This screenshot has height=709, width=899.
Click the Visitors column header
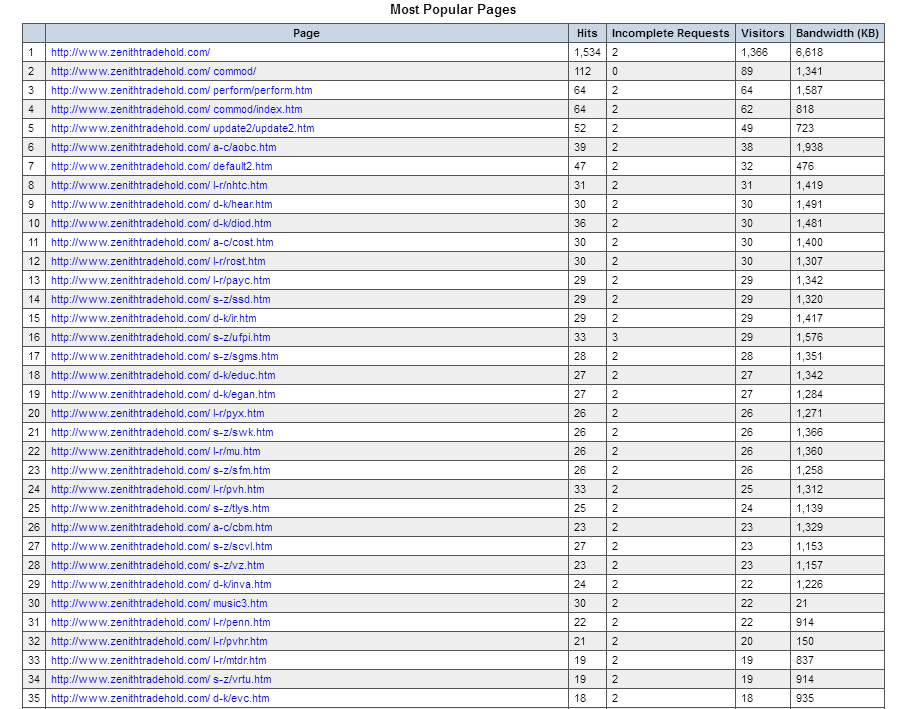point(763,33)
